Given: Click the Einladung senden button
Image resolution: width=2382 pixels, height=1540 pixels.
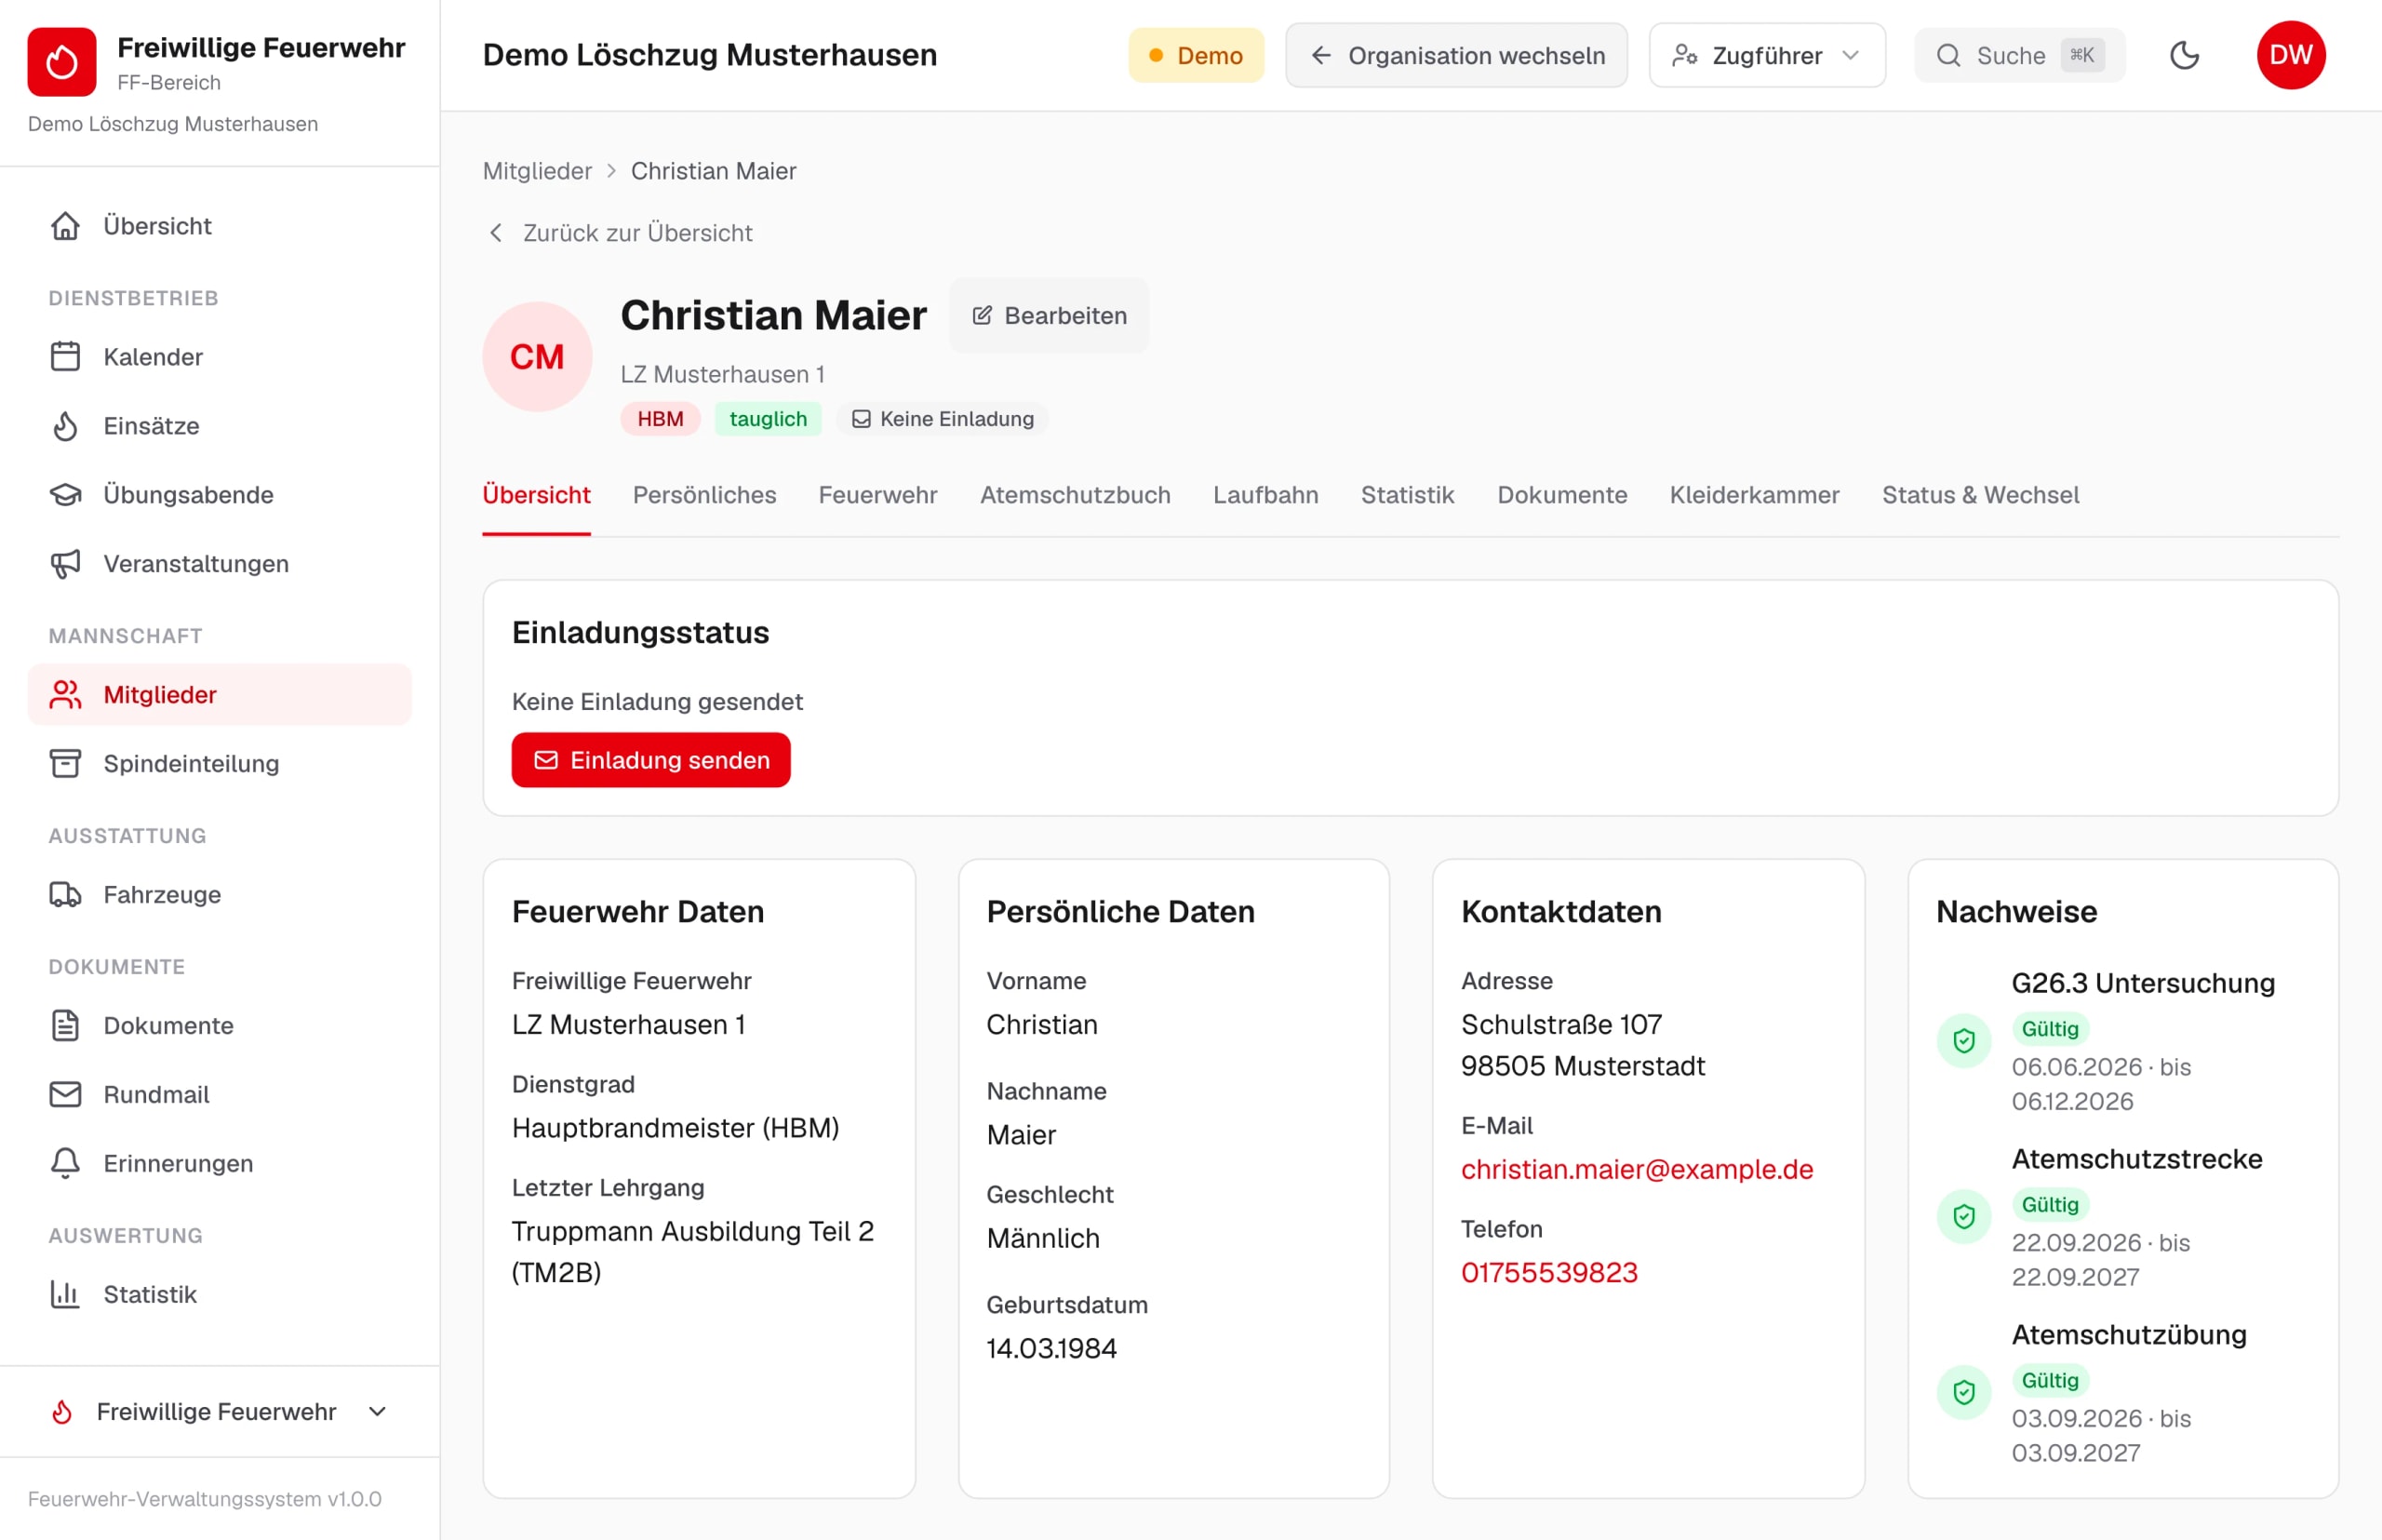Looking at the screenshot, I should (x=651, y=760).
